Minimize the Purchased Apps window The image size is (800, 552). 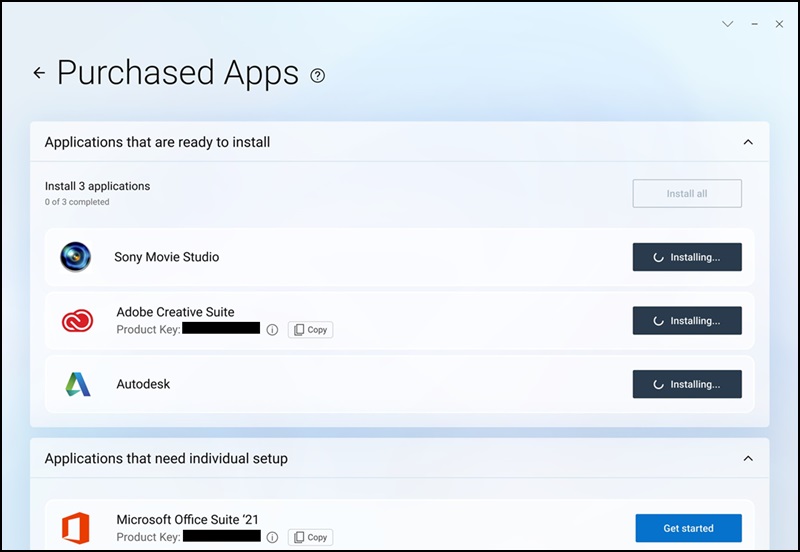pos(754,24)
